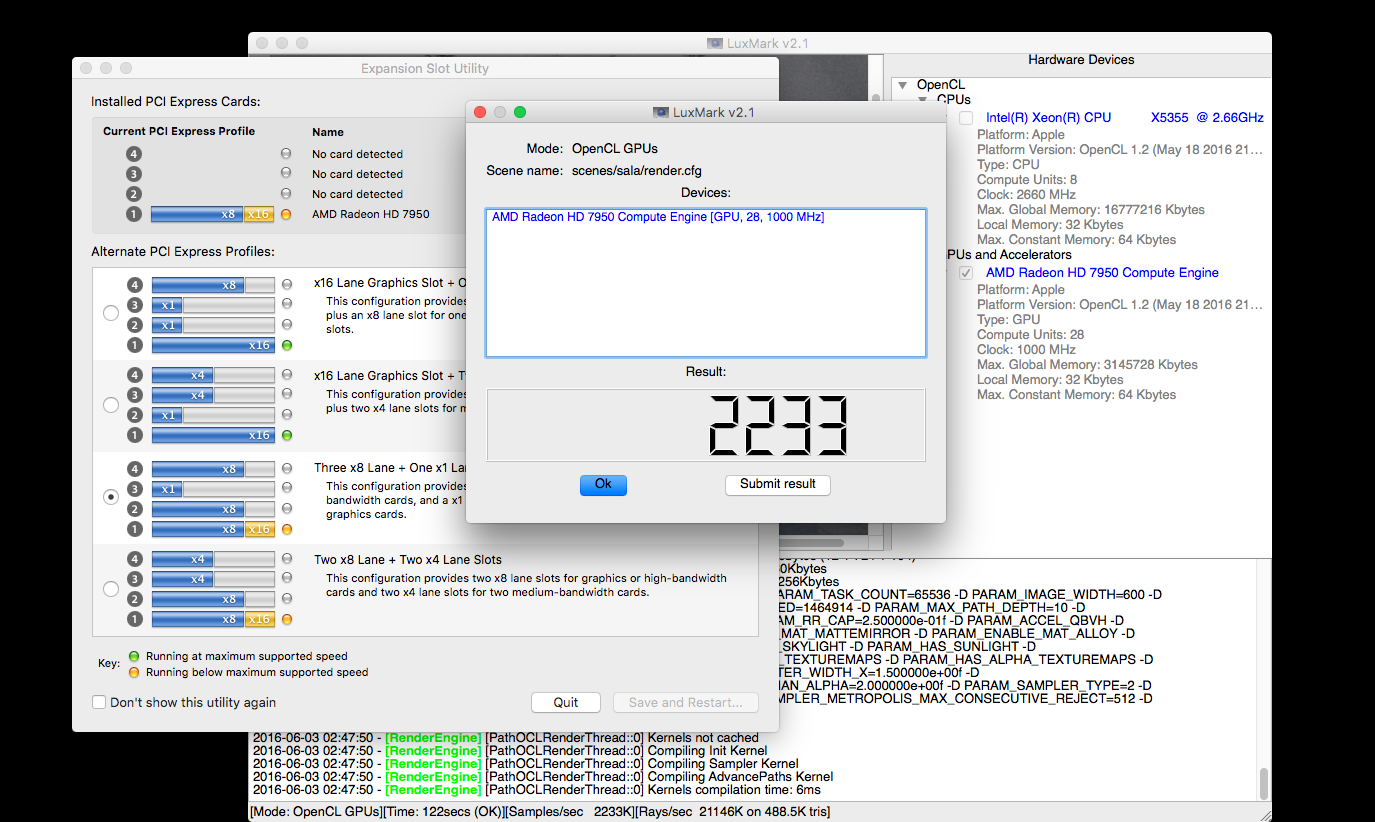Click slot 4 badge in Two x8 Lane + Two x4 profile
The height and width of the screenshot is (822, 1375).
click(136, 559)
